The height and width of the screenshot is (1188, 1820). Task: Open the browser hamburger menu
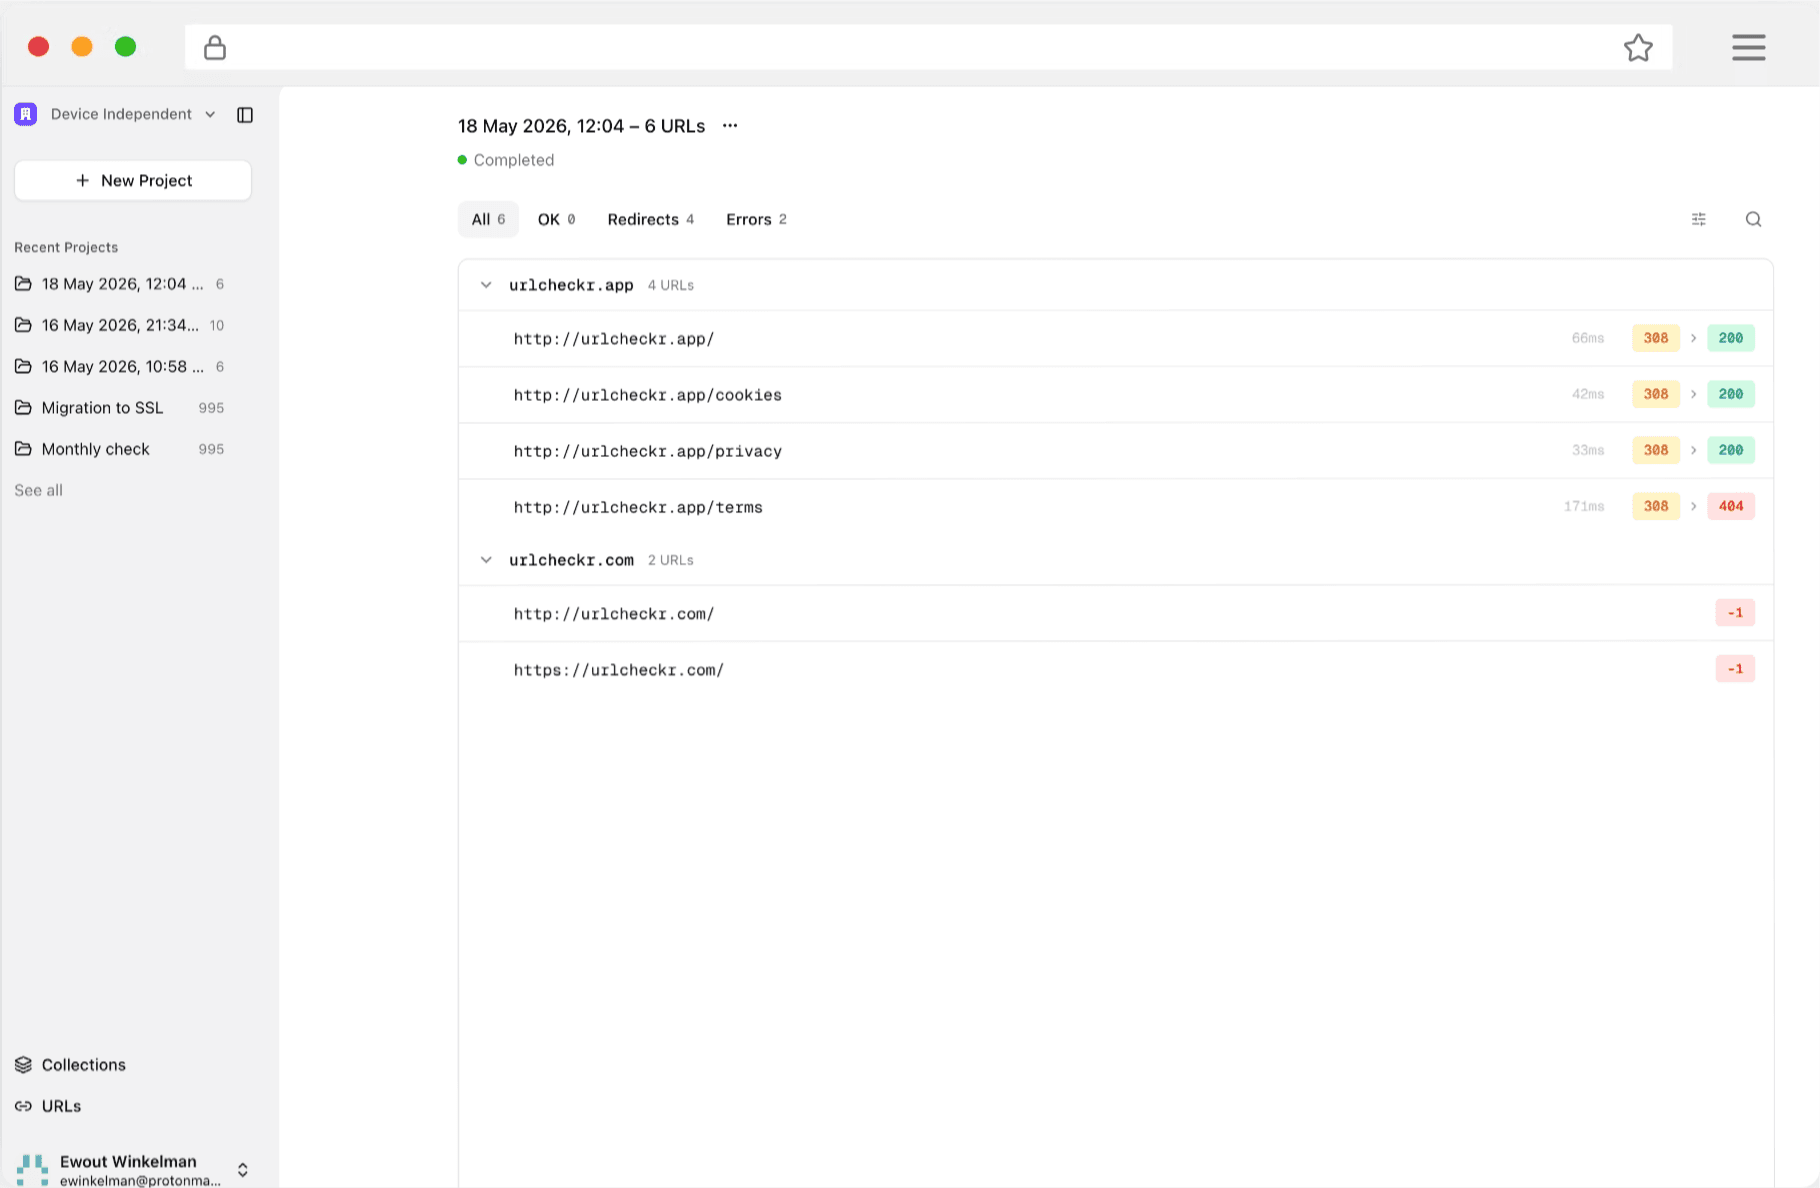tap(1749, 47)
